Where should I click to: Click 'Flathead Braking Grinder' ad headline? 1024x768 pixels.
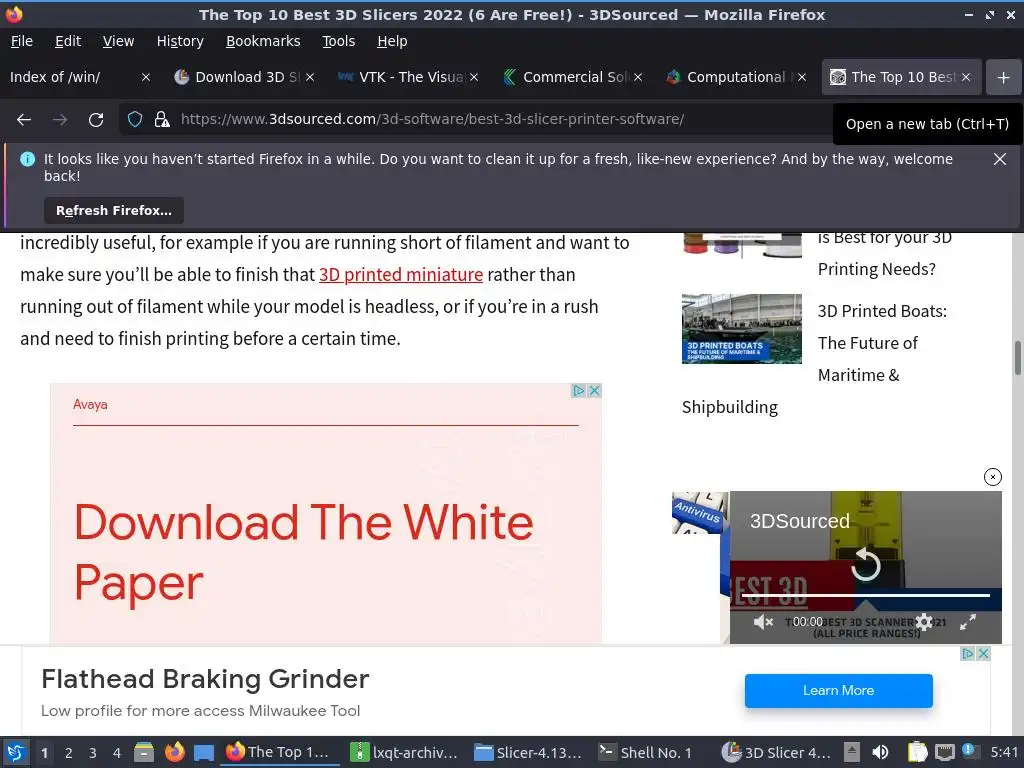click(205, 679)
